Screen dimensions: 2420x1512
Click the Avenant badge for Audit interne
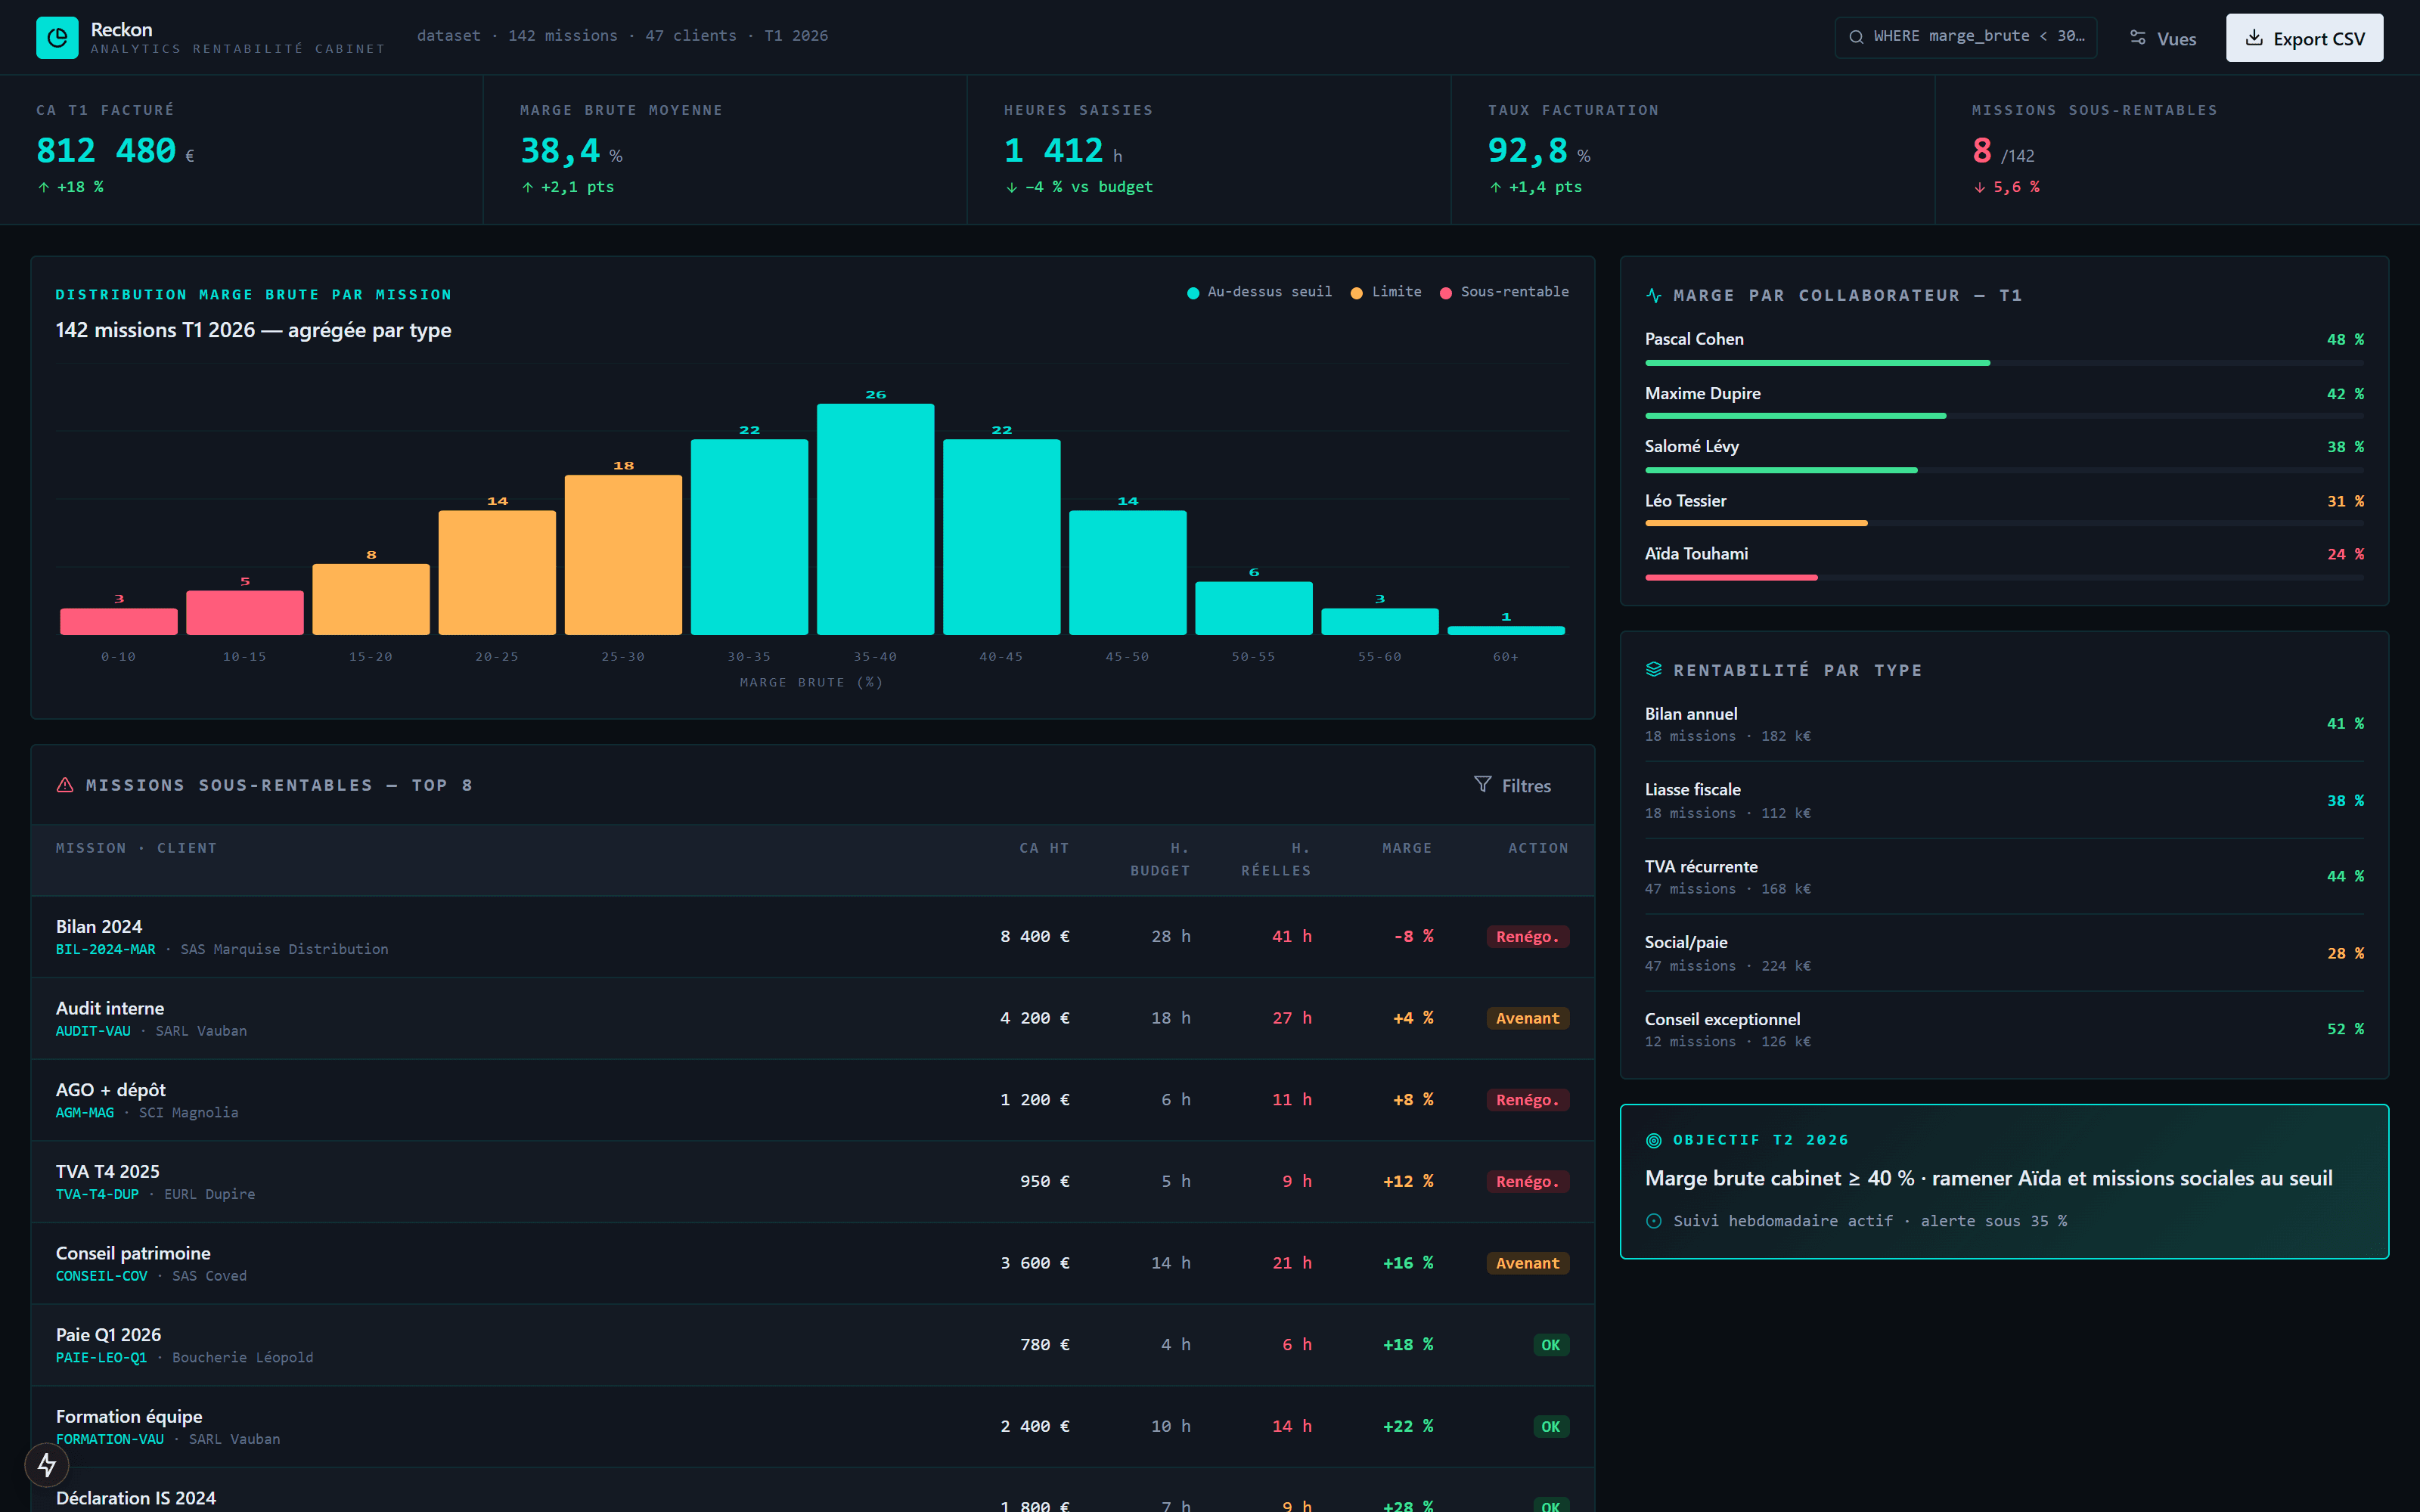point(1527,1018)
